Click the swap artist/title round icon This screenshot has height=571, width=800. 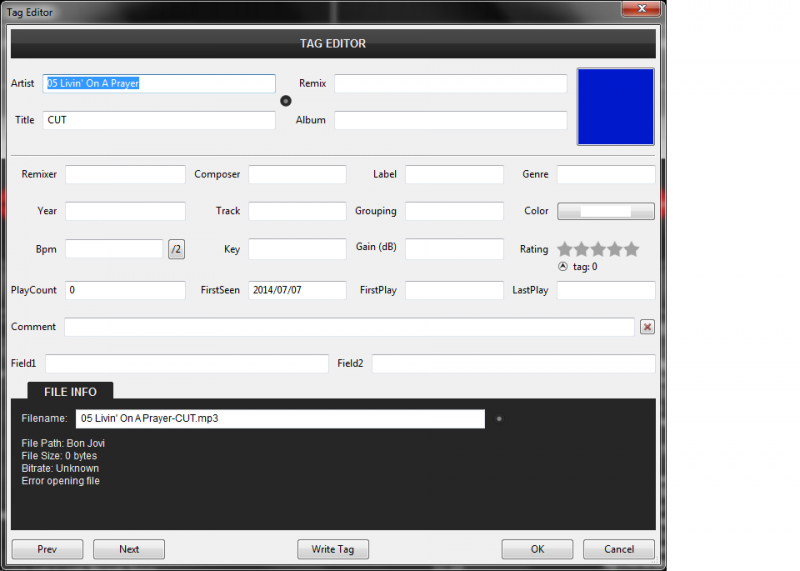tap(286, 101)
